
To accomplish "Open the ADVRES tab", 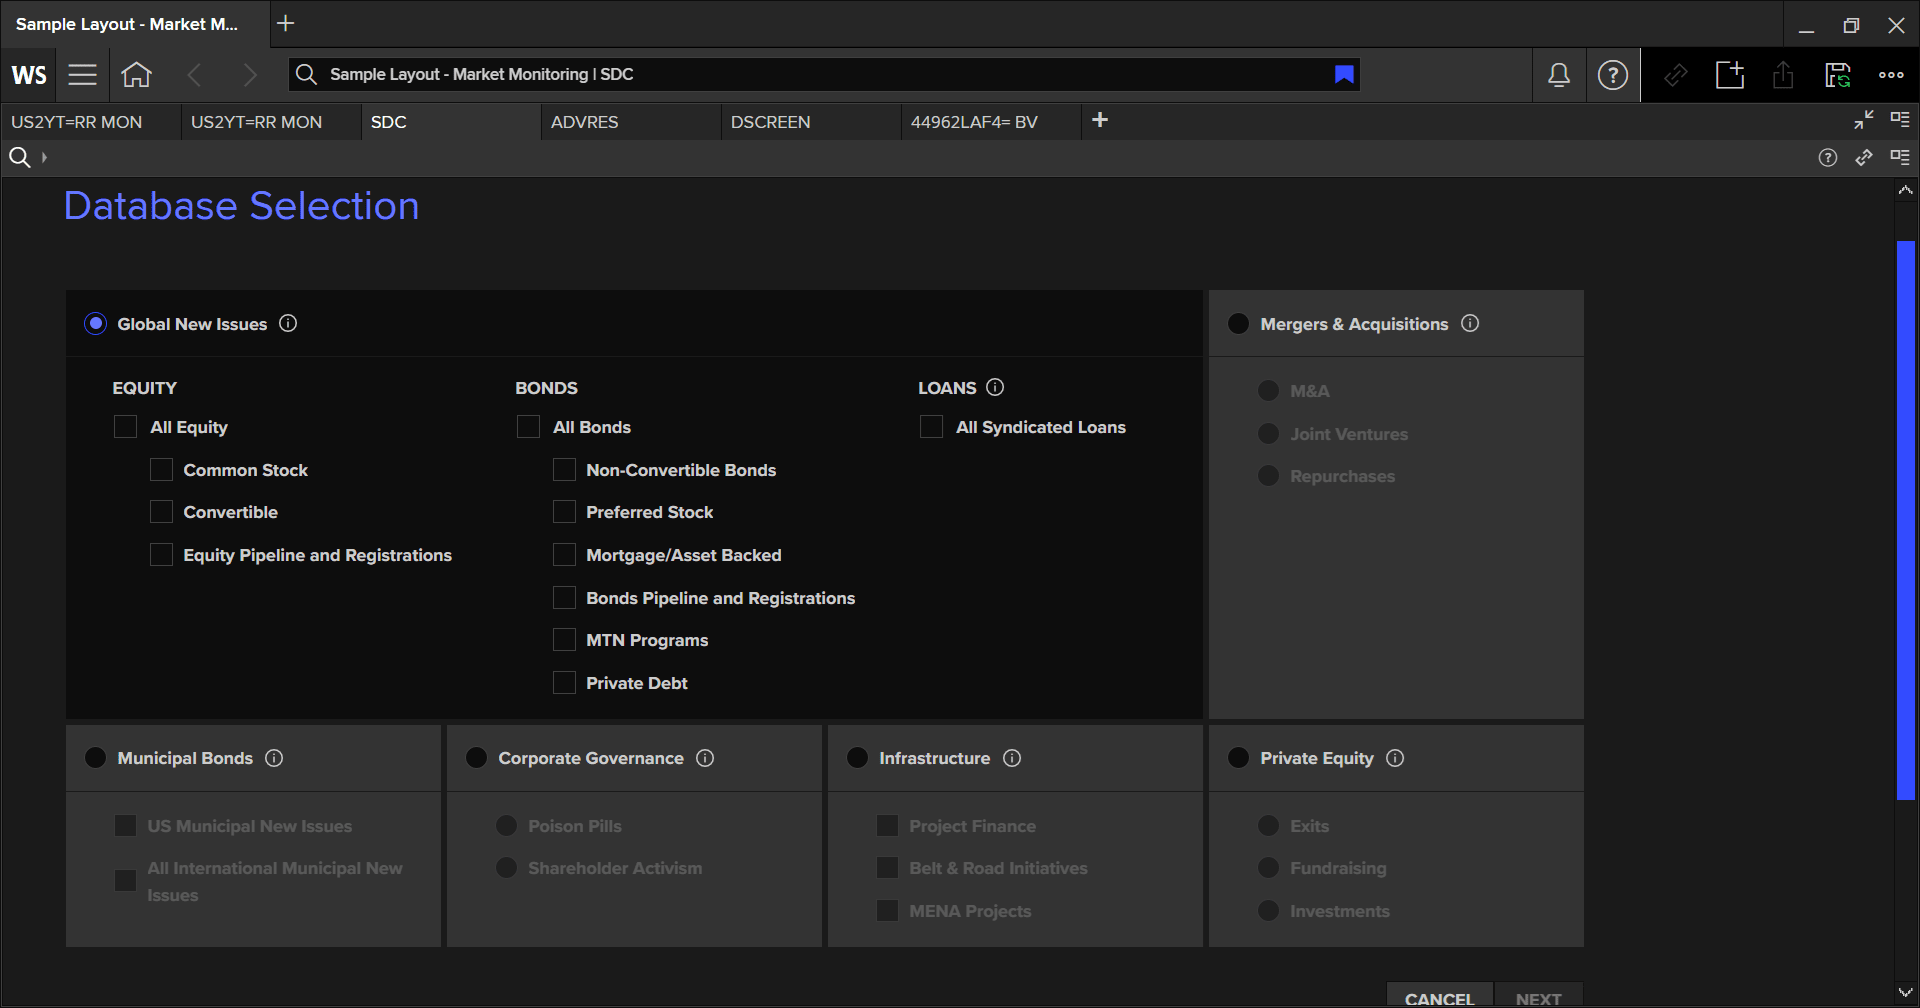I will [x=630, y=122].
